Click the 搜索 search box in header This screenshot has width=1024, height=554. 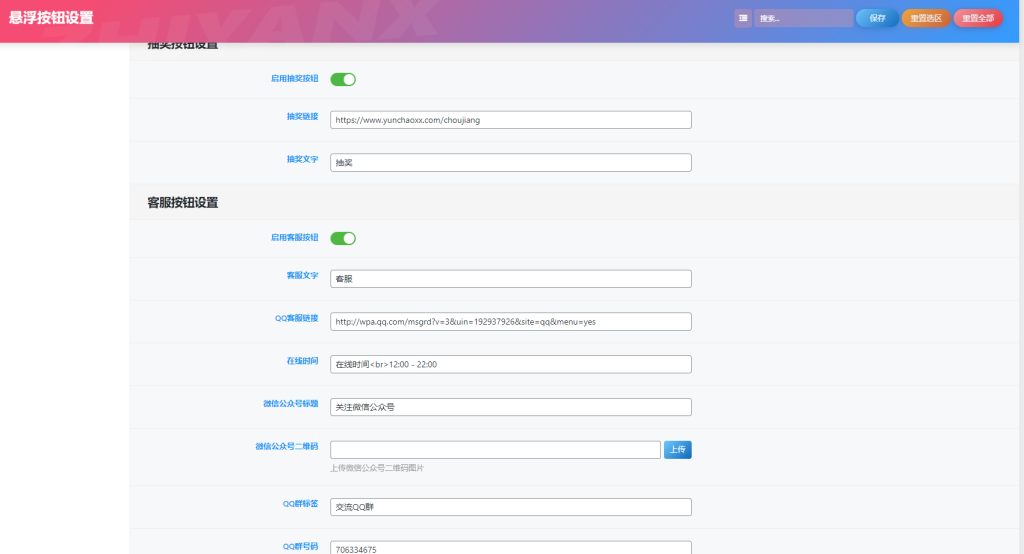[803, 18]
